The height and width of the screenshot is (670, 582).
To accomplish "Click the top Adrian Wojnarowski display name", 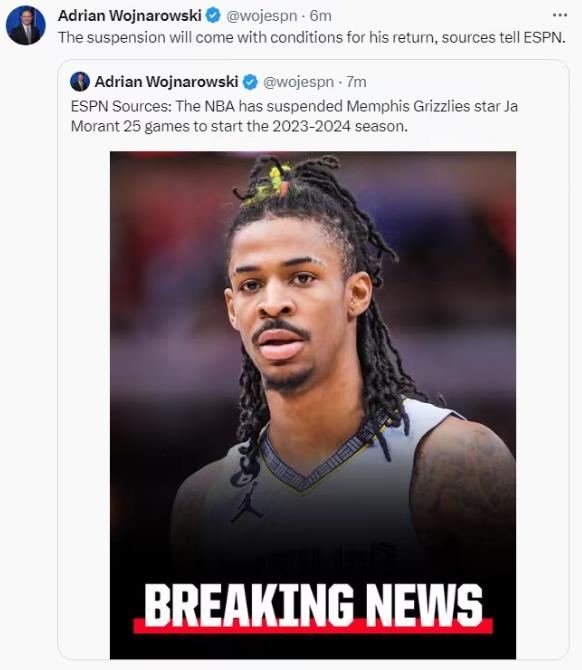I will 129,16.
